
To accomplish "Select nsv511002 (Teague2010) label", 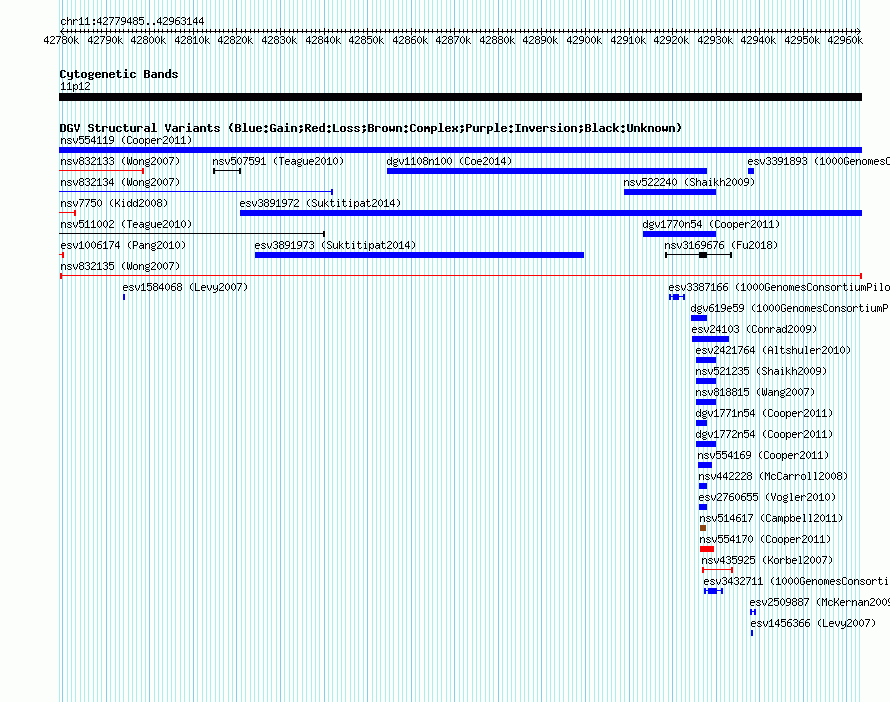I will tap(126, 224).
